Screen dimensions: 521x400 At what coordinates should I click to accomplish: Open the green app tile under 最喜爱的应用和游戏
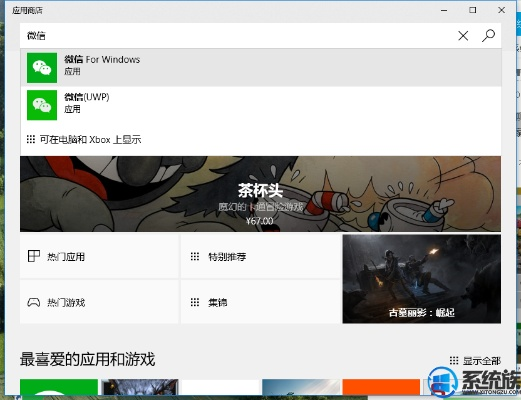59,387
